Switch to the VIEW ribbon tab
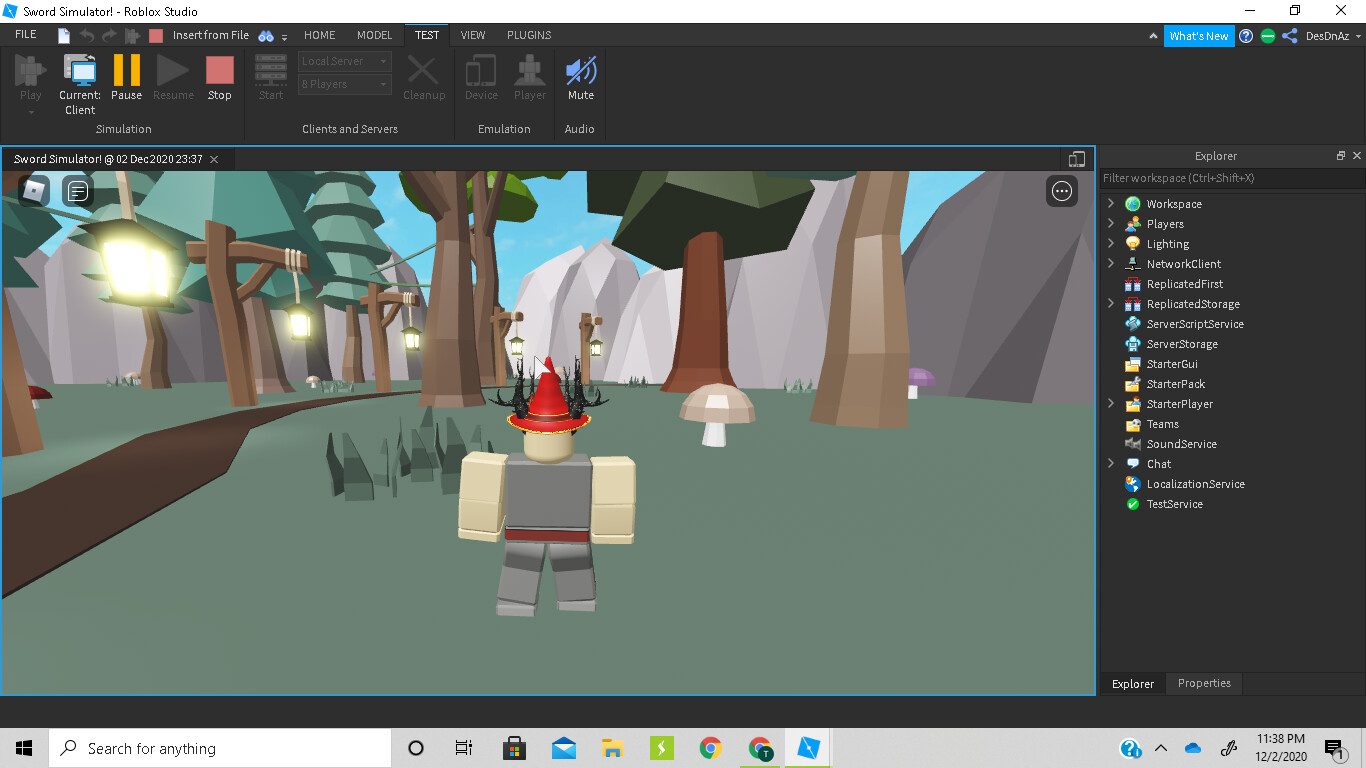 pos(473,35)
